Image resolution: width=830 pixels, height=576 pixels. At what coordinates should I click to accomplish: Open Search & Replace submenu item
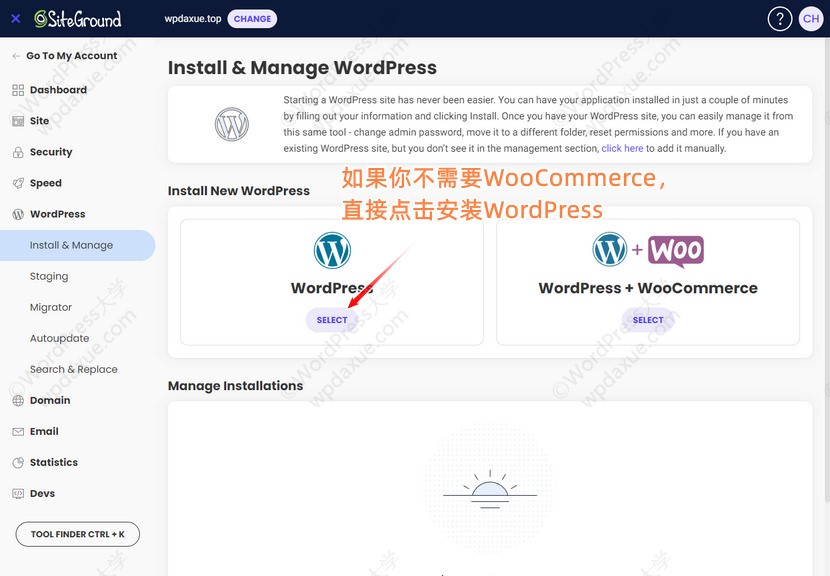(74, 369)
